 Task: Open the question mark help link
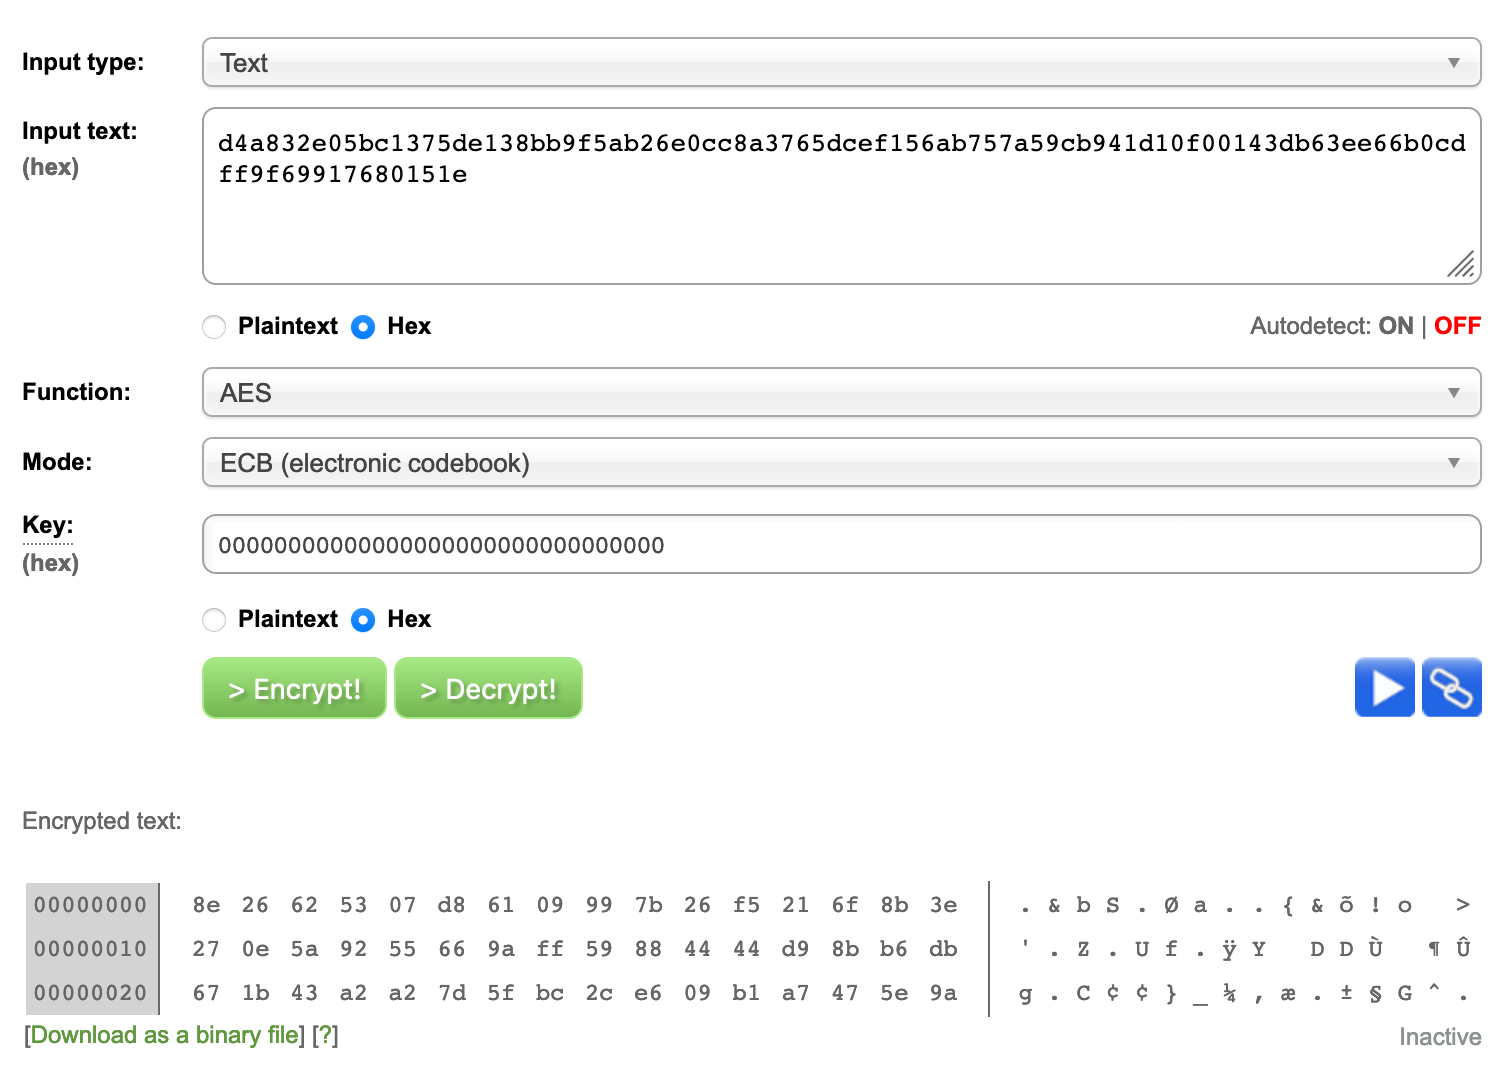325,1035
